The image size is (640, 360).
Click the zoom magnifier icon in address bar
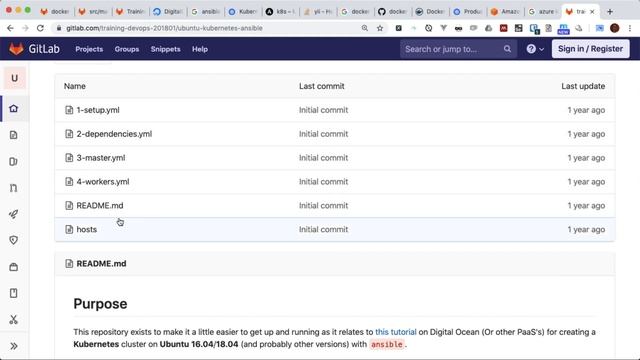click(365, 28)
